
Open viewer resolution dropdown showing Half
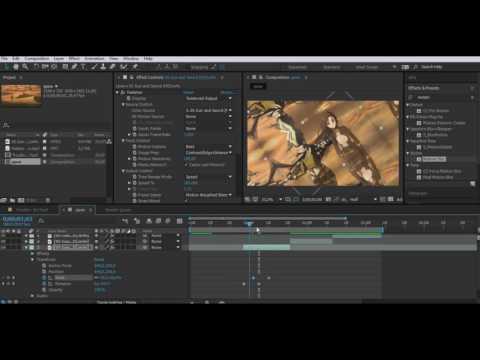tap(363, 199)
